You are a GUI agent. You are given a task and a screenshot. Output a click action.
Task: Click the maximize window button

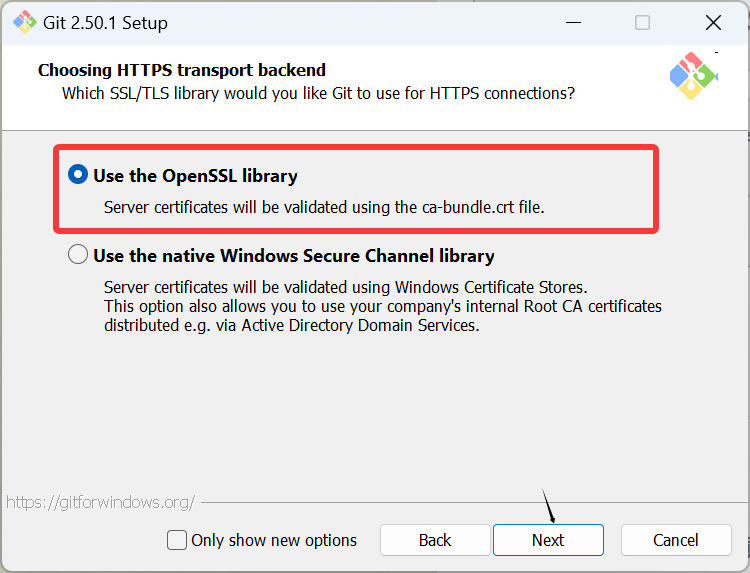642,22
